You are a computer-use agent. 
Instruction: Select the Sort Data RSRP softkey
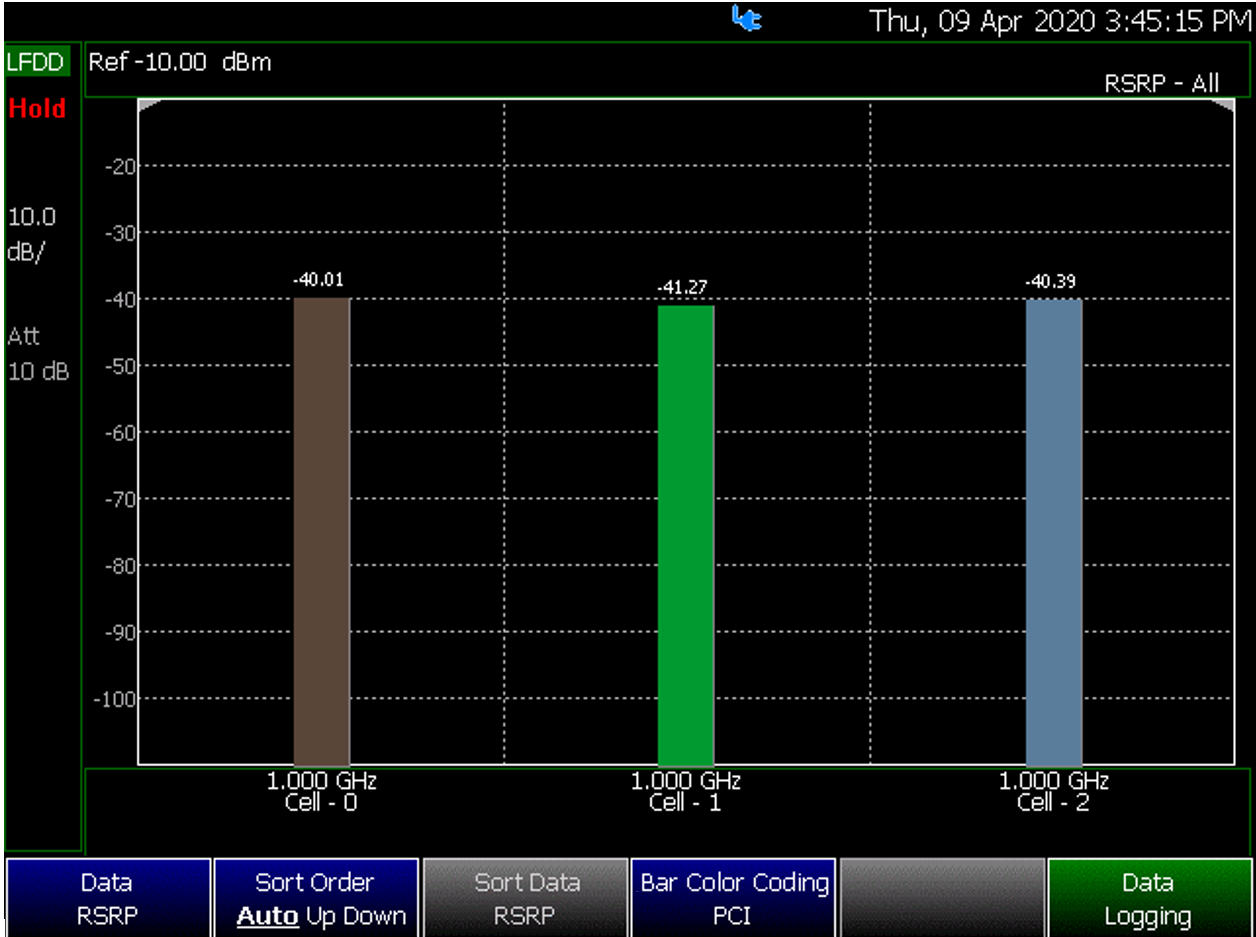525,898
